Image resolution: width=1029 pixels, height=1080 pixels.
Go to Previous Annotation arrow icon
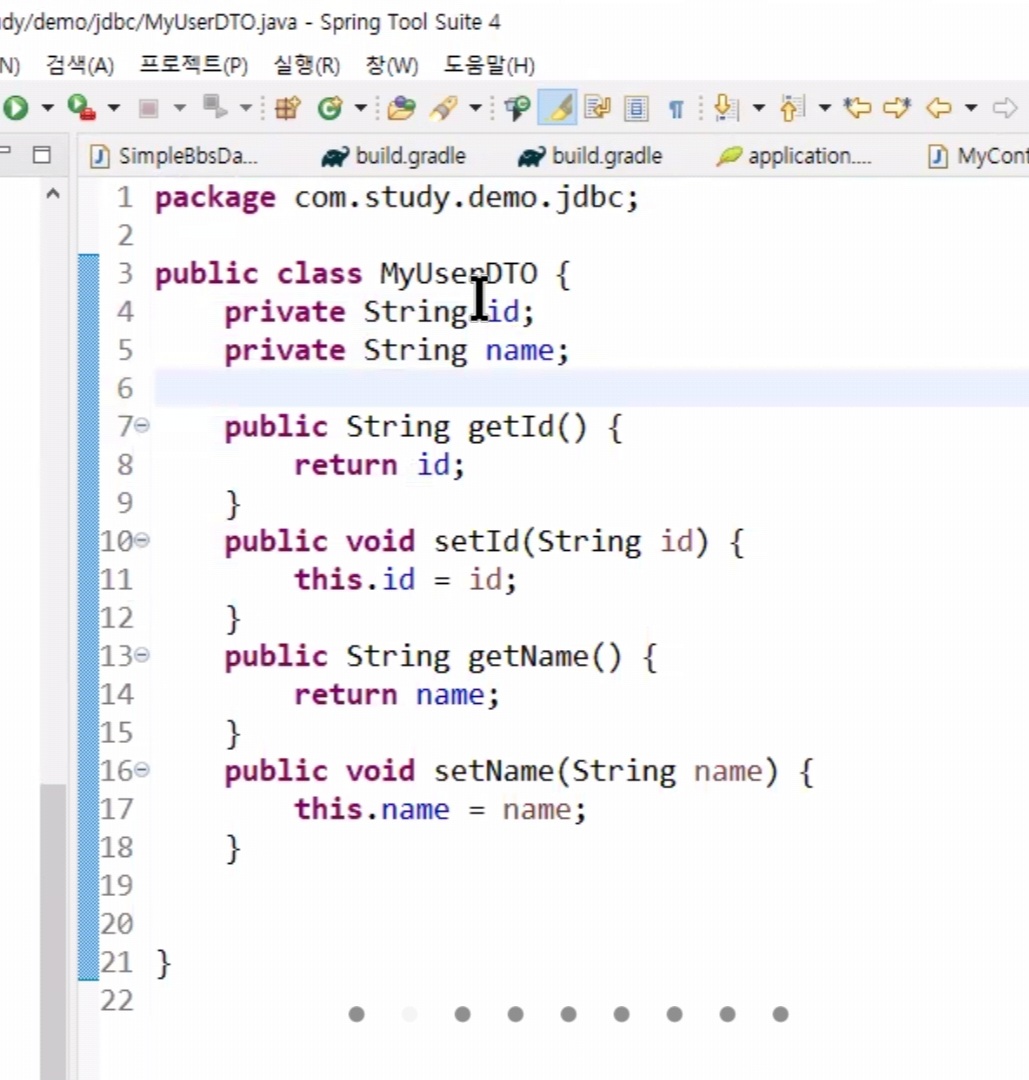[x=792, y=108]
